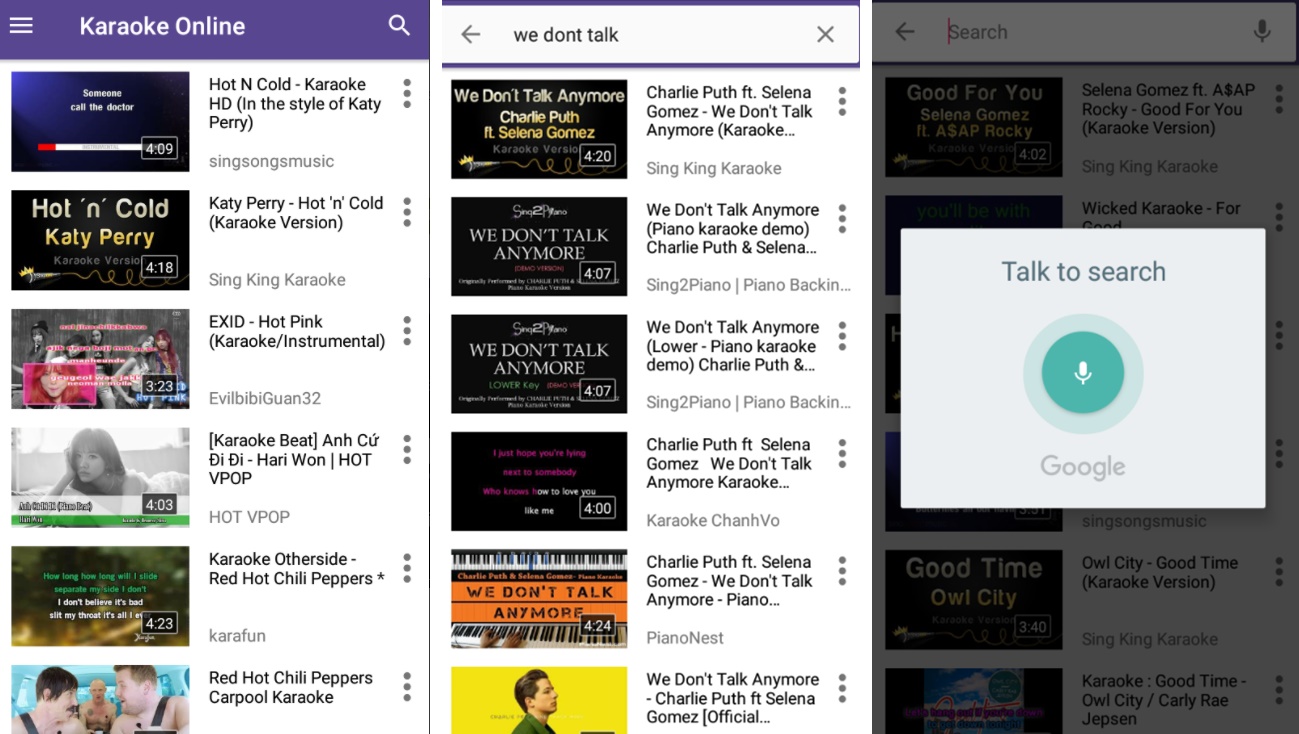Click channel name 'EvilbibiGuan32'
The width and height of the screenshot is (1299, 734).
[x=265, y=398]
